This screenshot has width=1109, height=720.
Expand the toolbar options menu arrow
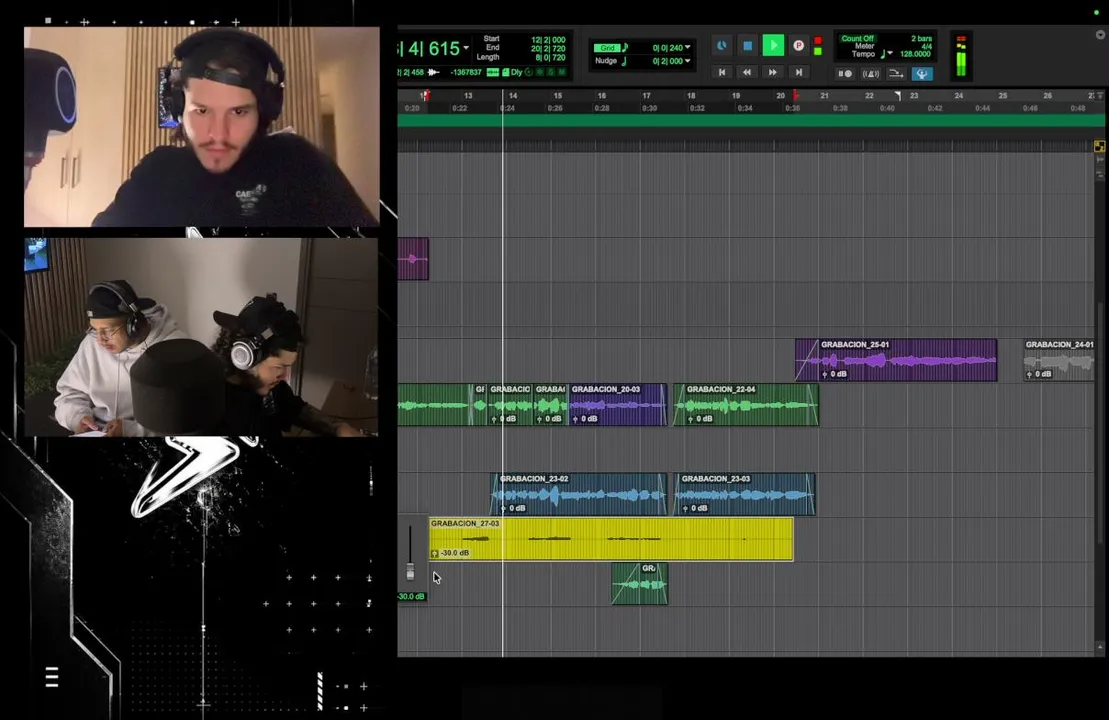tap(1101, 35)
